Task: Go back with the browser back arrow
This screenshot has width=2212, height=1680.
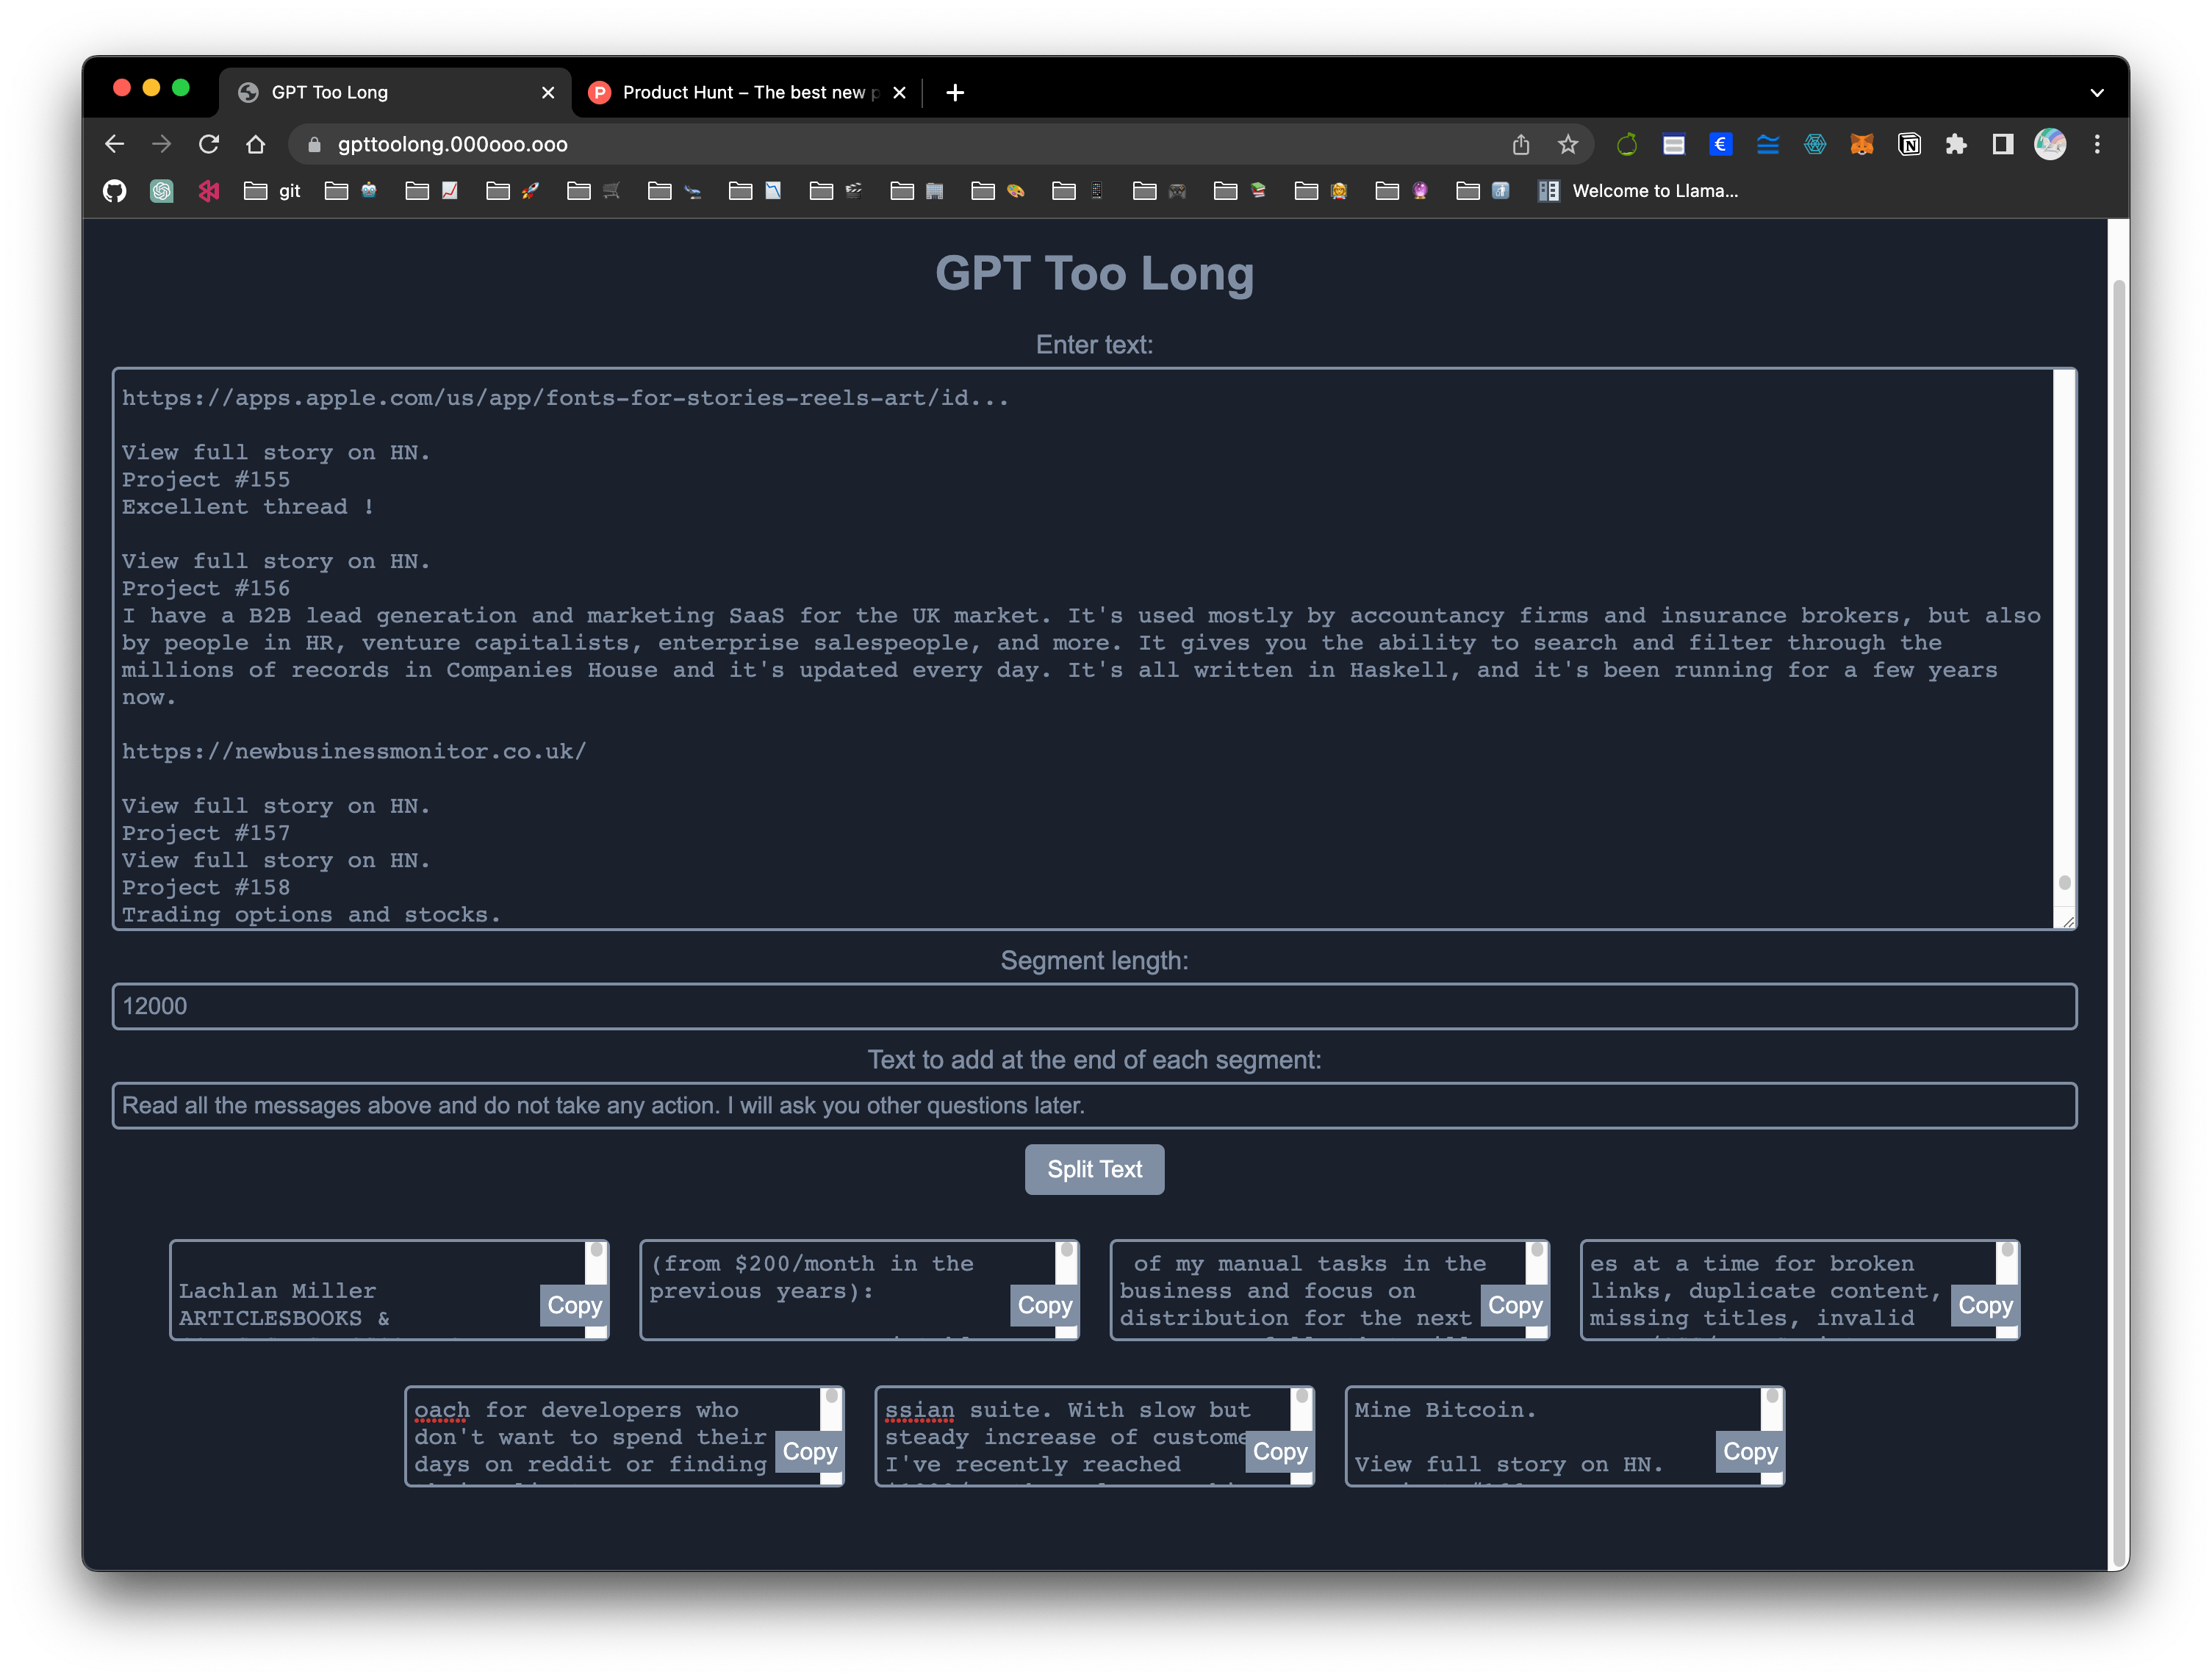Action: point(114,144)
